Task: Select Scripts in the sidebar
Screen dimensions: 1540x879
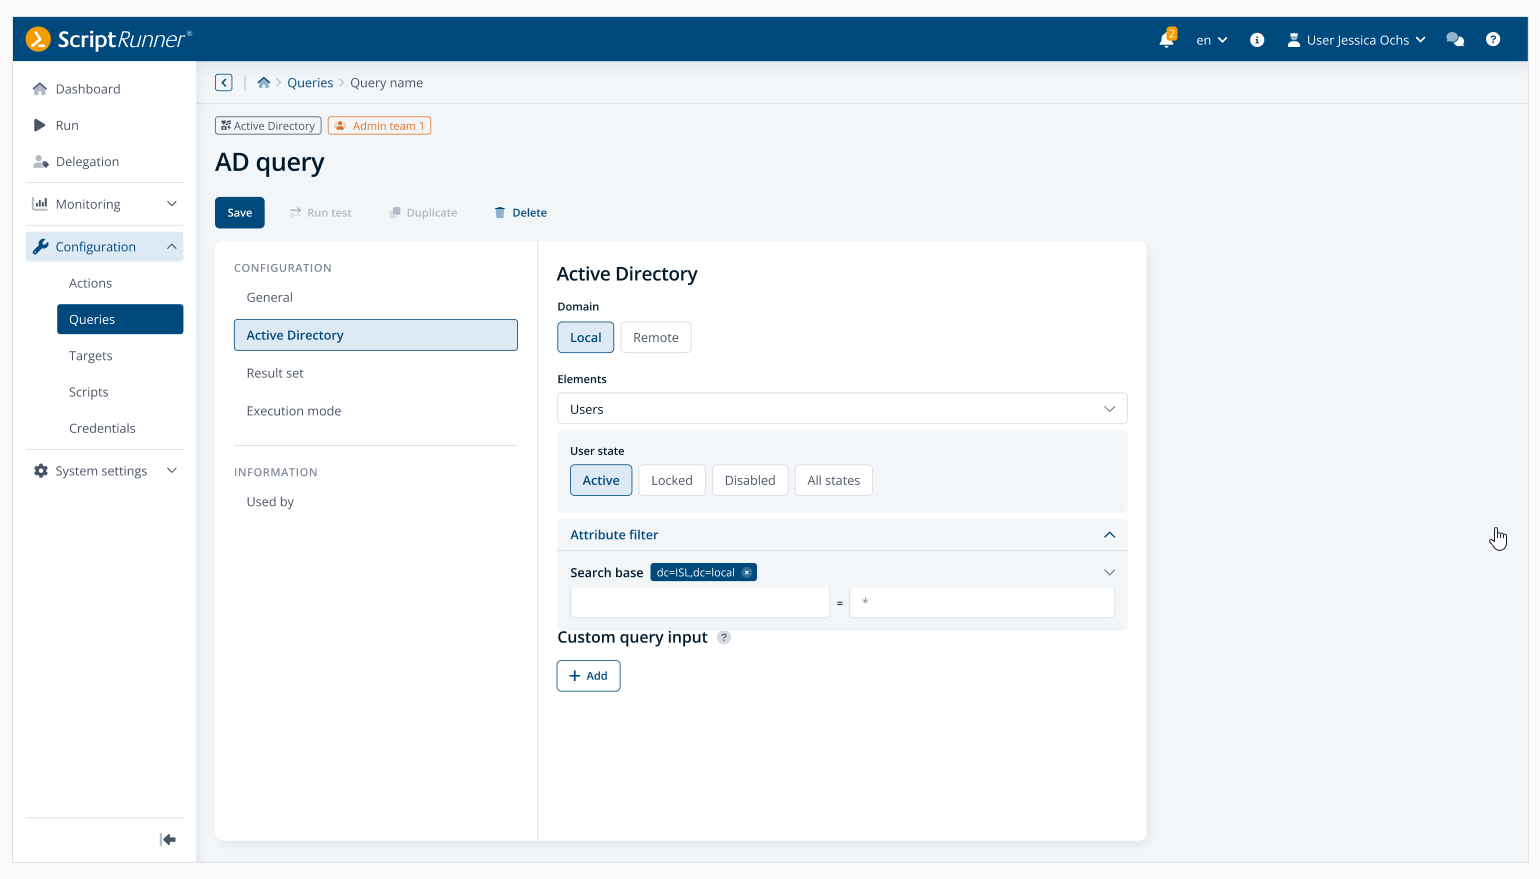Action: [x=89, y=392]
